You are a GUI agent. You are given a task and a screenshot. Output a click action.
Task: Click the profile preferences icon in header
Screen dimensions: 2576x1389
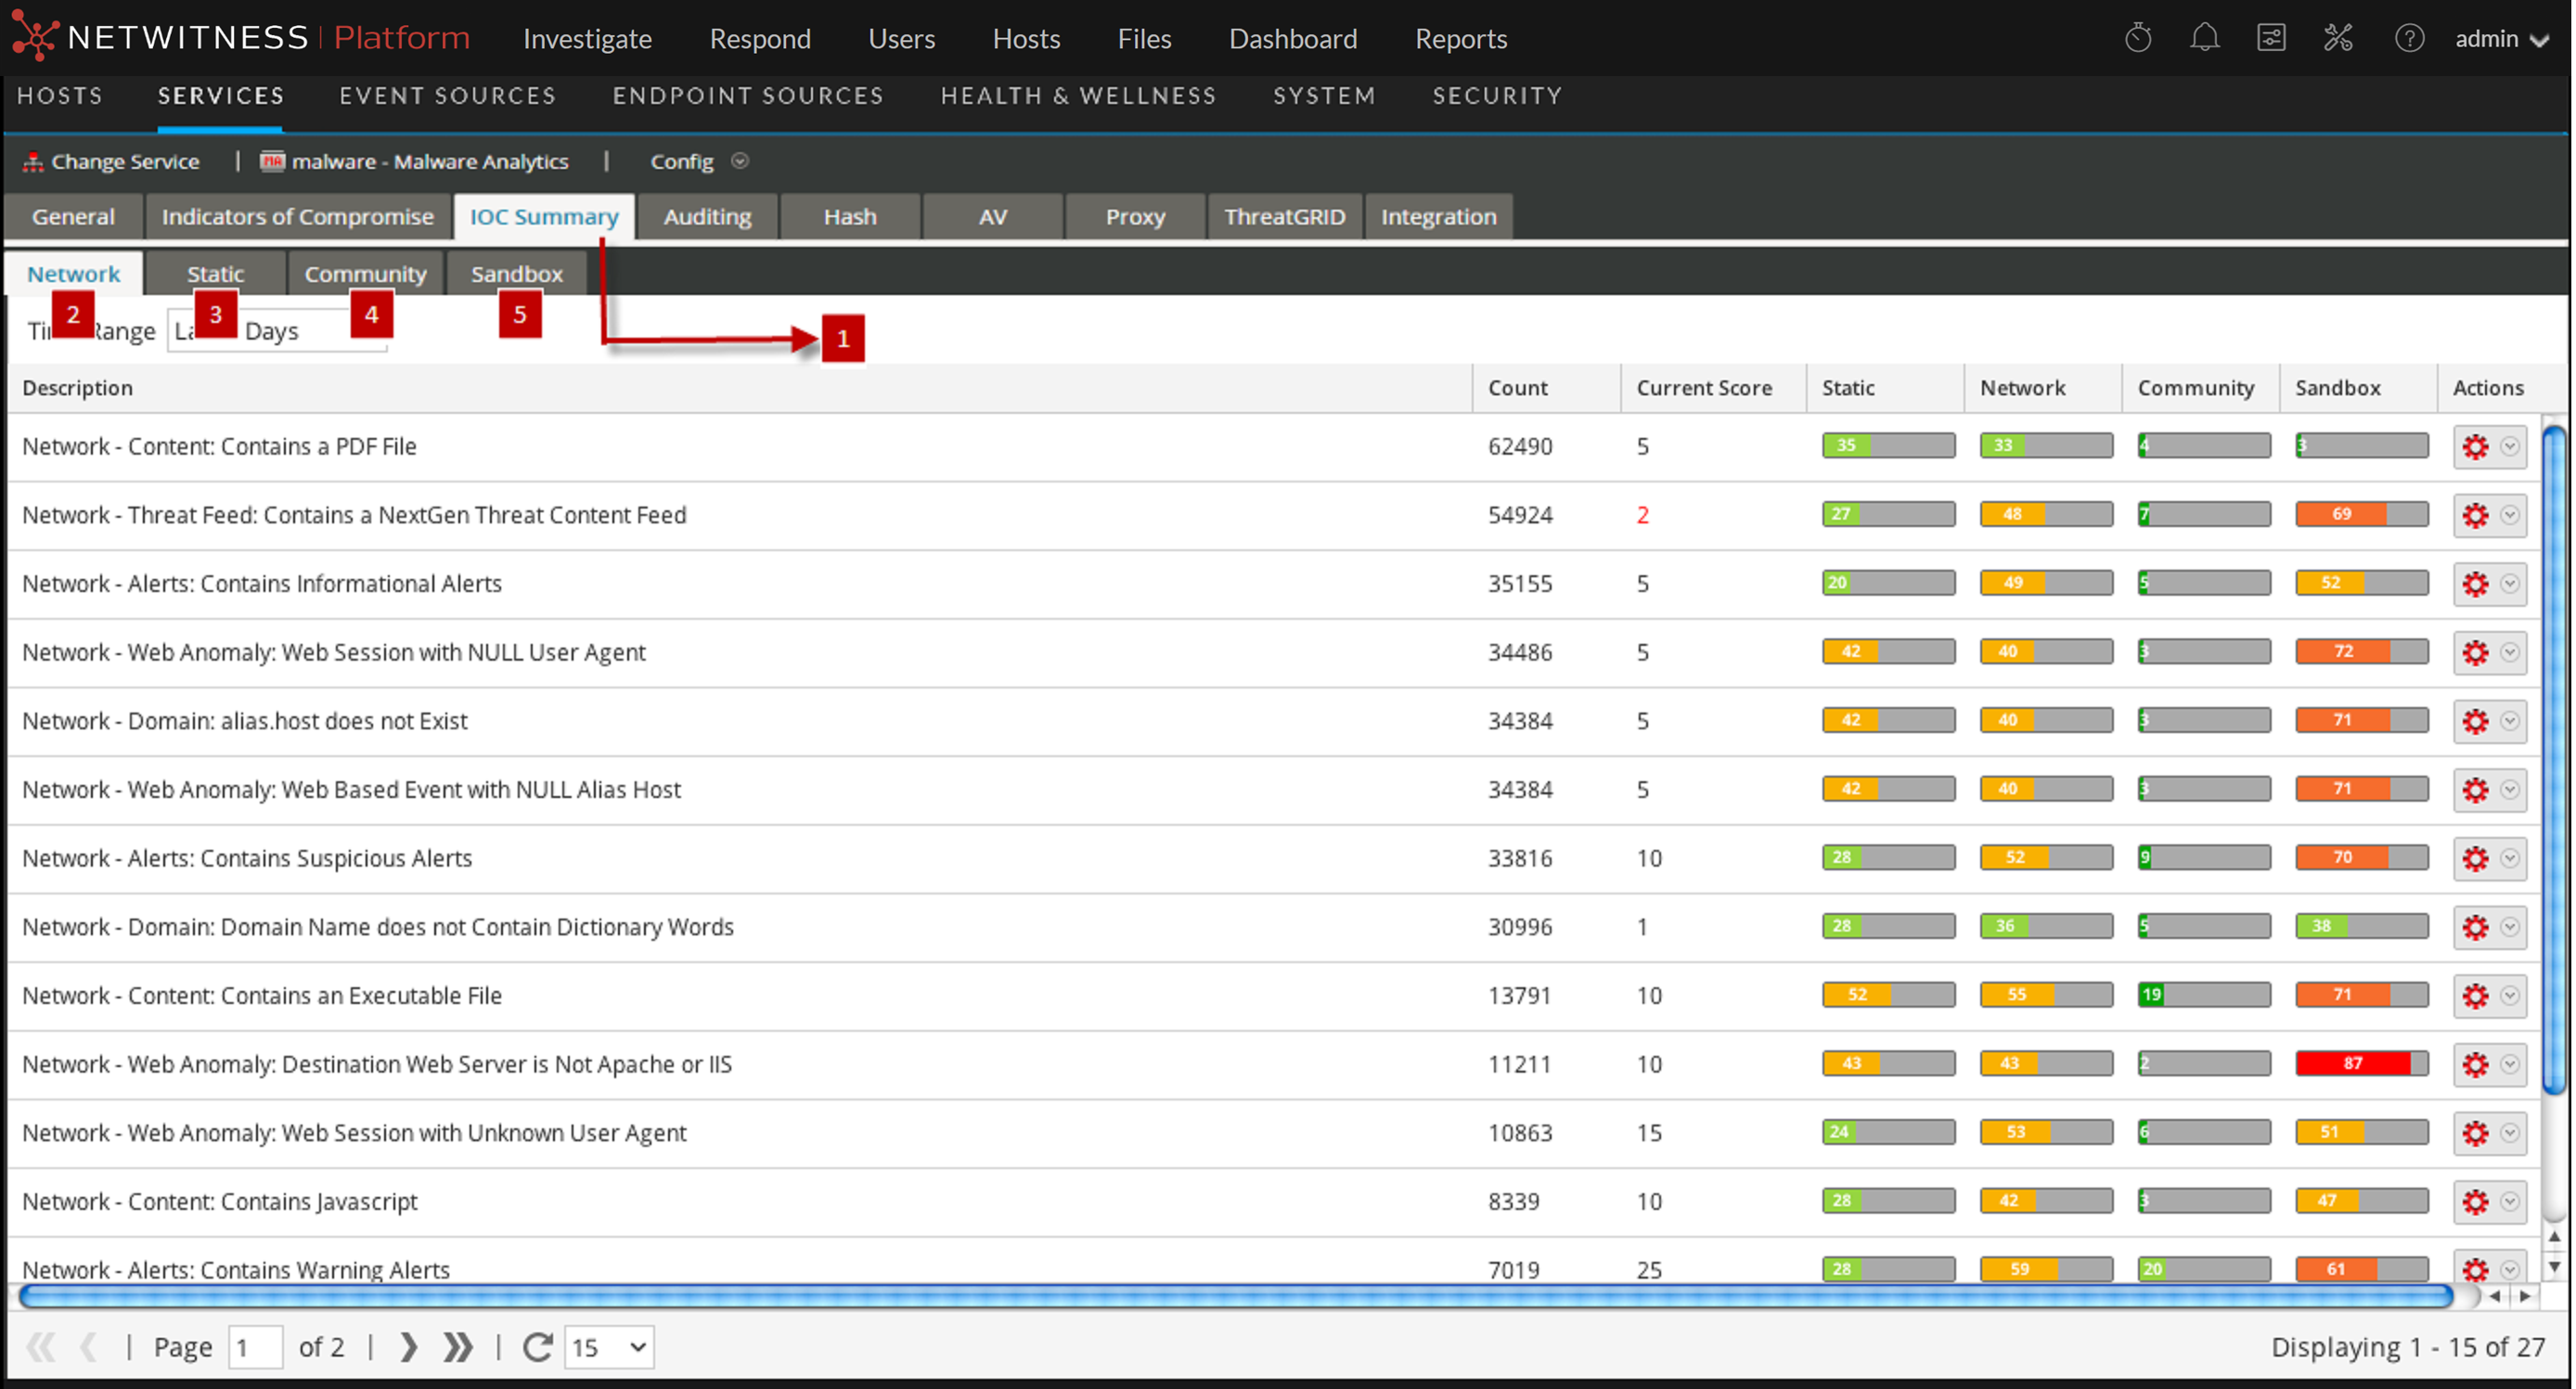click(2271, 39)
